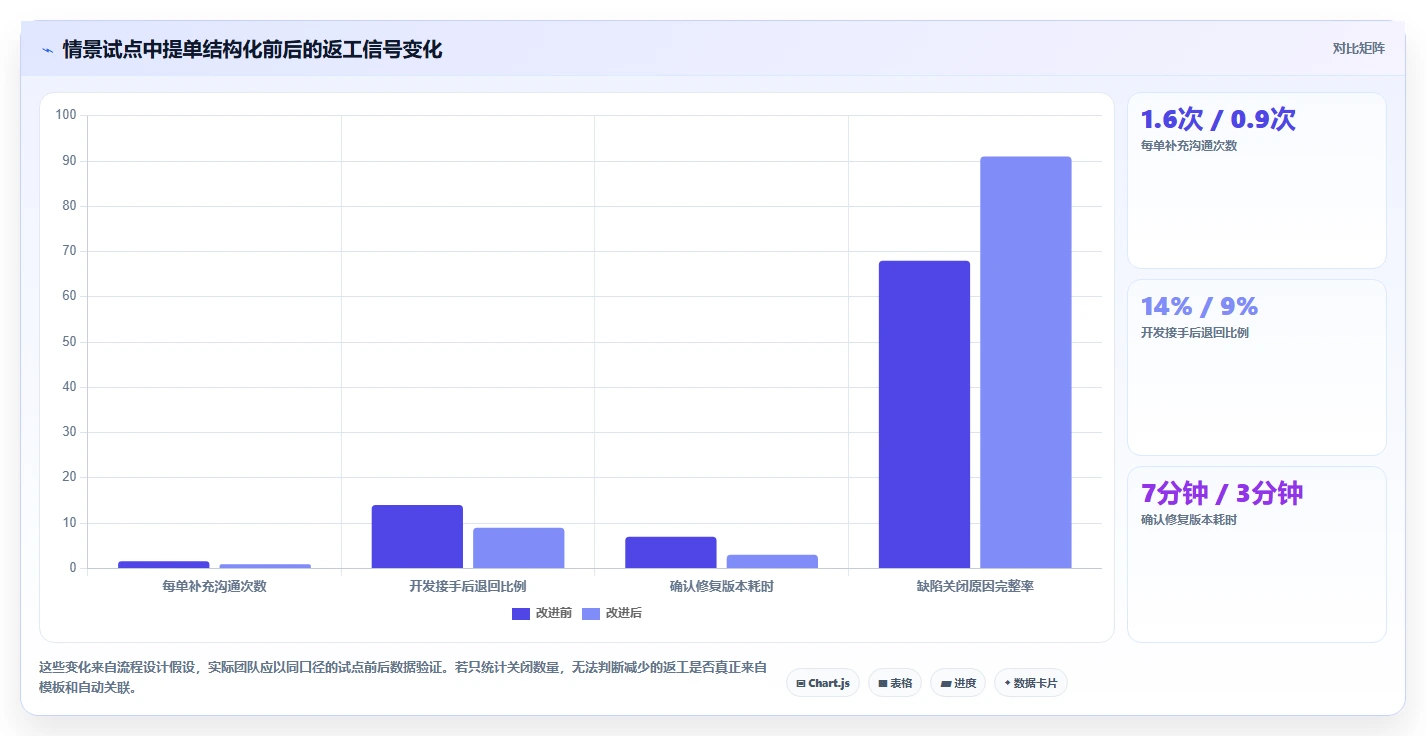
Task: Click the lightning icon beside the title
Action: (x=47, y=50)
